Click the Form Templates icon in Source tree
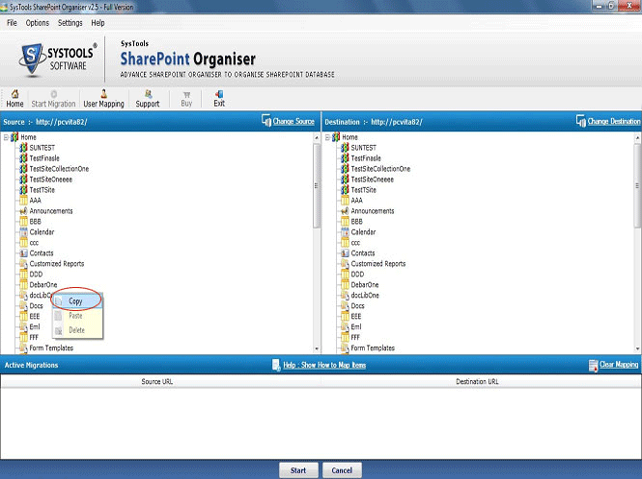 point(24,348)
